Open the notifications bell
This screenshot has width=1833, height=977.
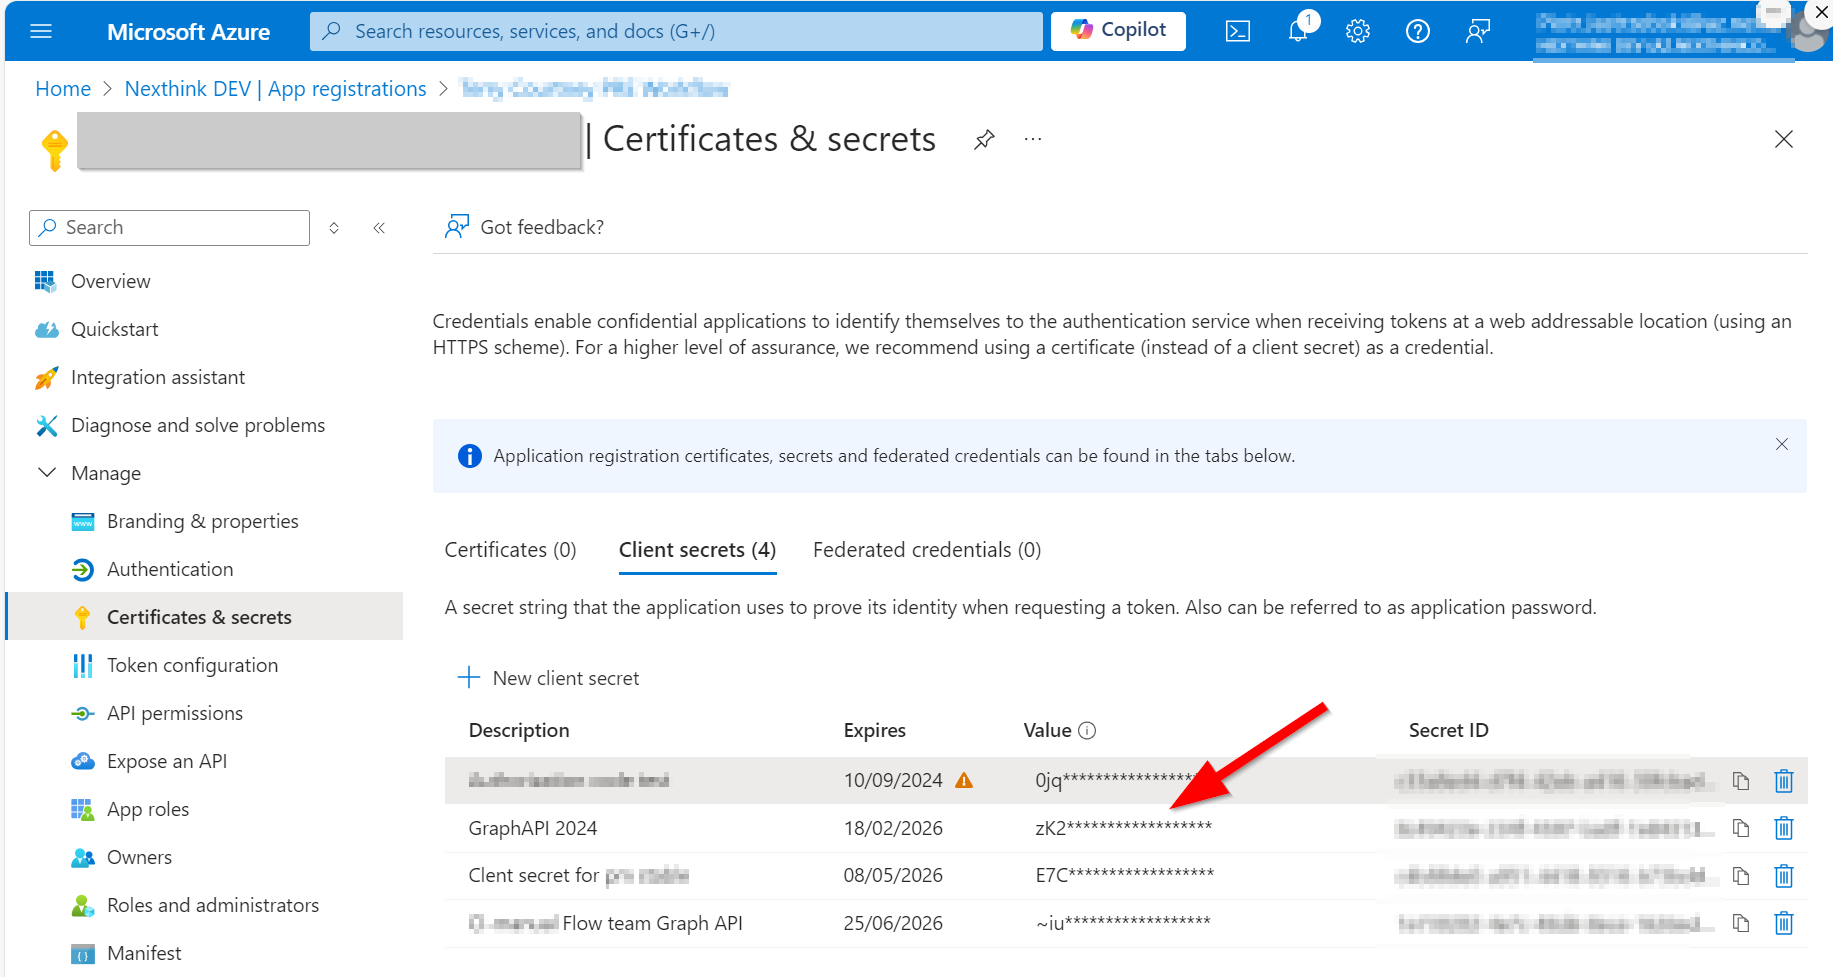1298,32
